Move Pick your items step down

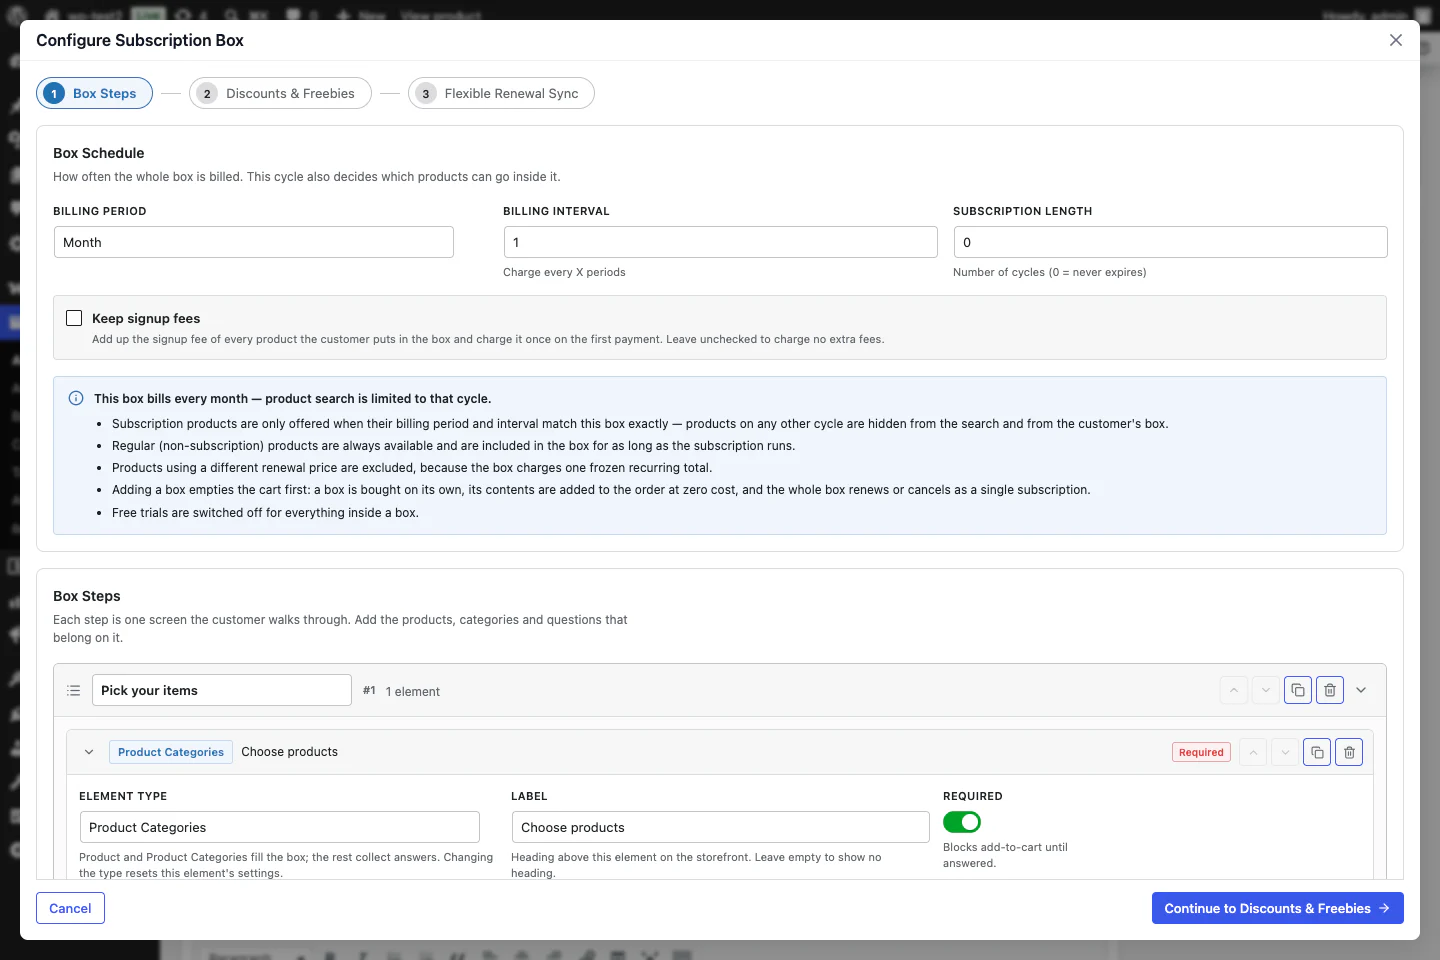click(1266, 690)
